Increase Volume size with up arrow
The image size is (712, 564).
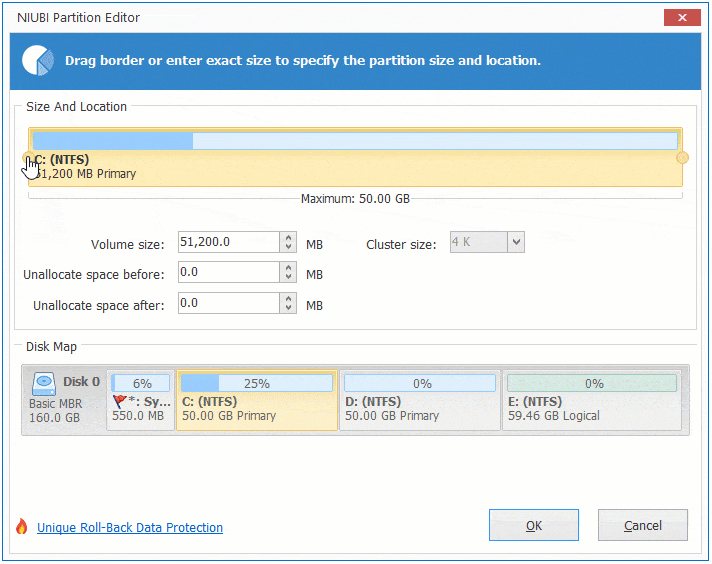tap(289, 238)
